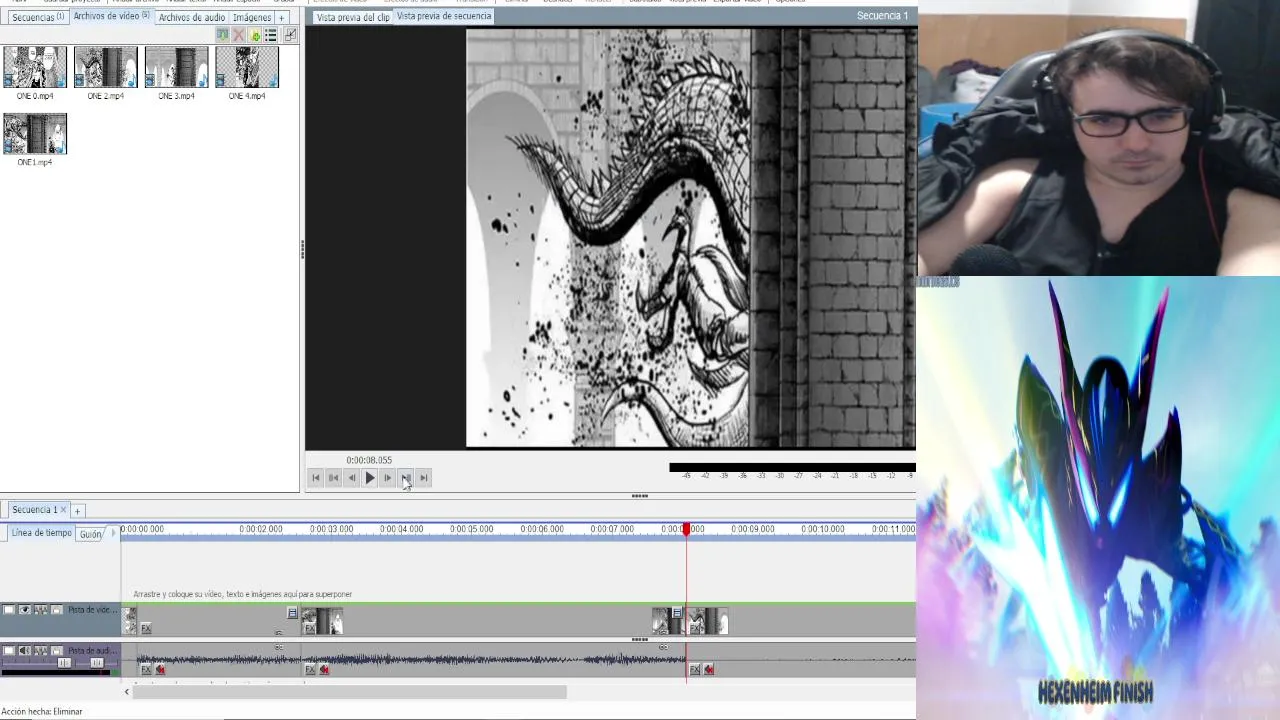Open transition icon before second video clip

pyautogui.click(x=292, y=613)
